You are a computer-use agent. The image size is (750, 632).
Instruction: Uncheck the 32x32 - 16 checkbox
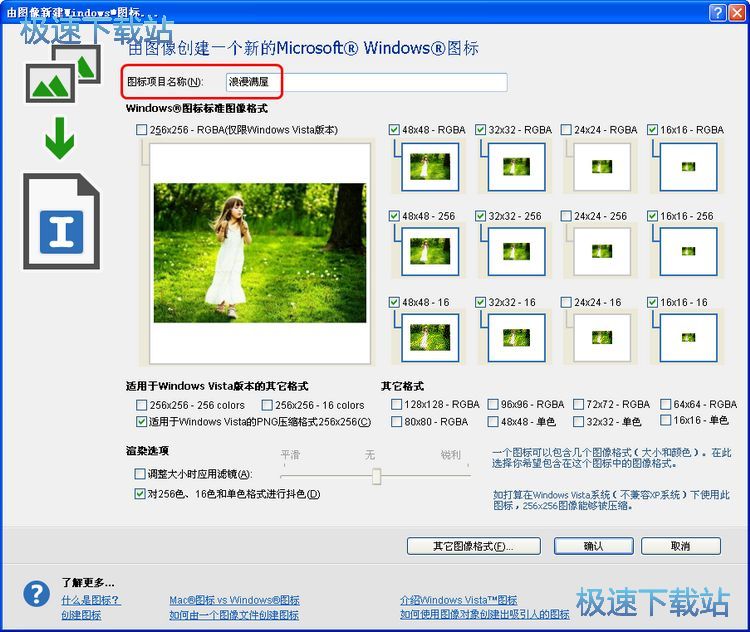(x=480, y=302)
